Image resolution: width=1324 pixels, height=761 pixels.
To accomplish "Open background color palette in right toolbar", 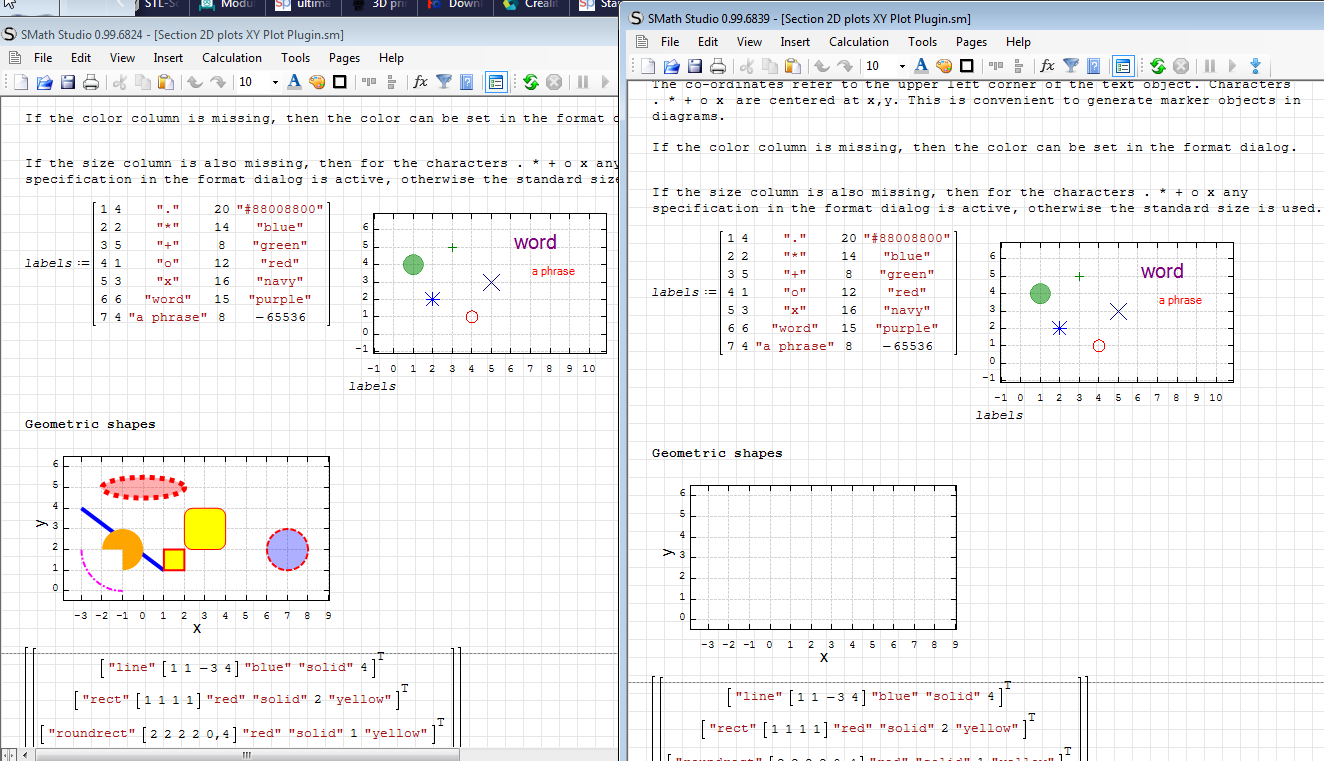I will coord(943,66).
